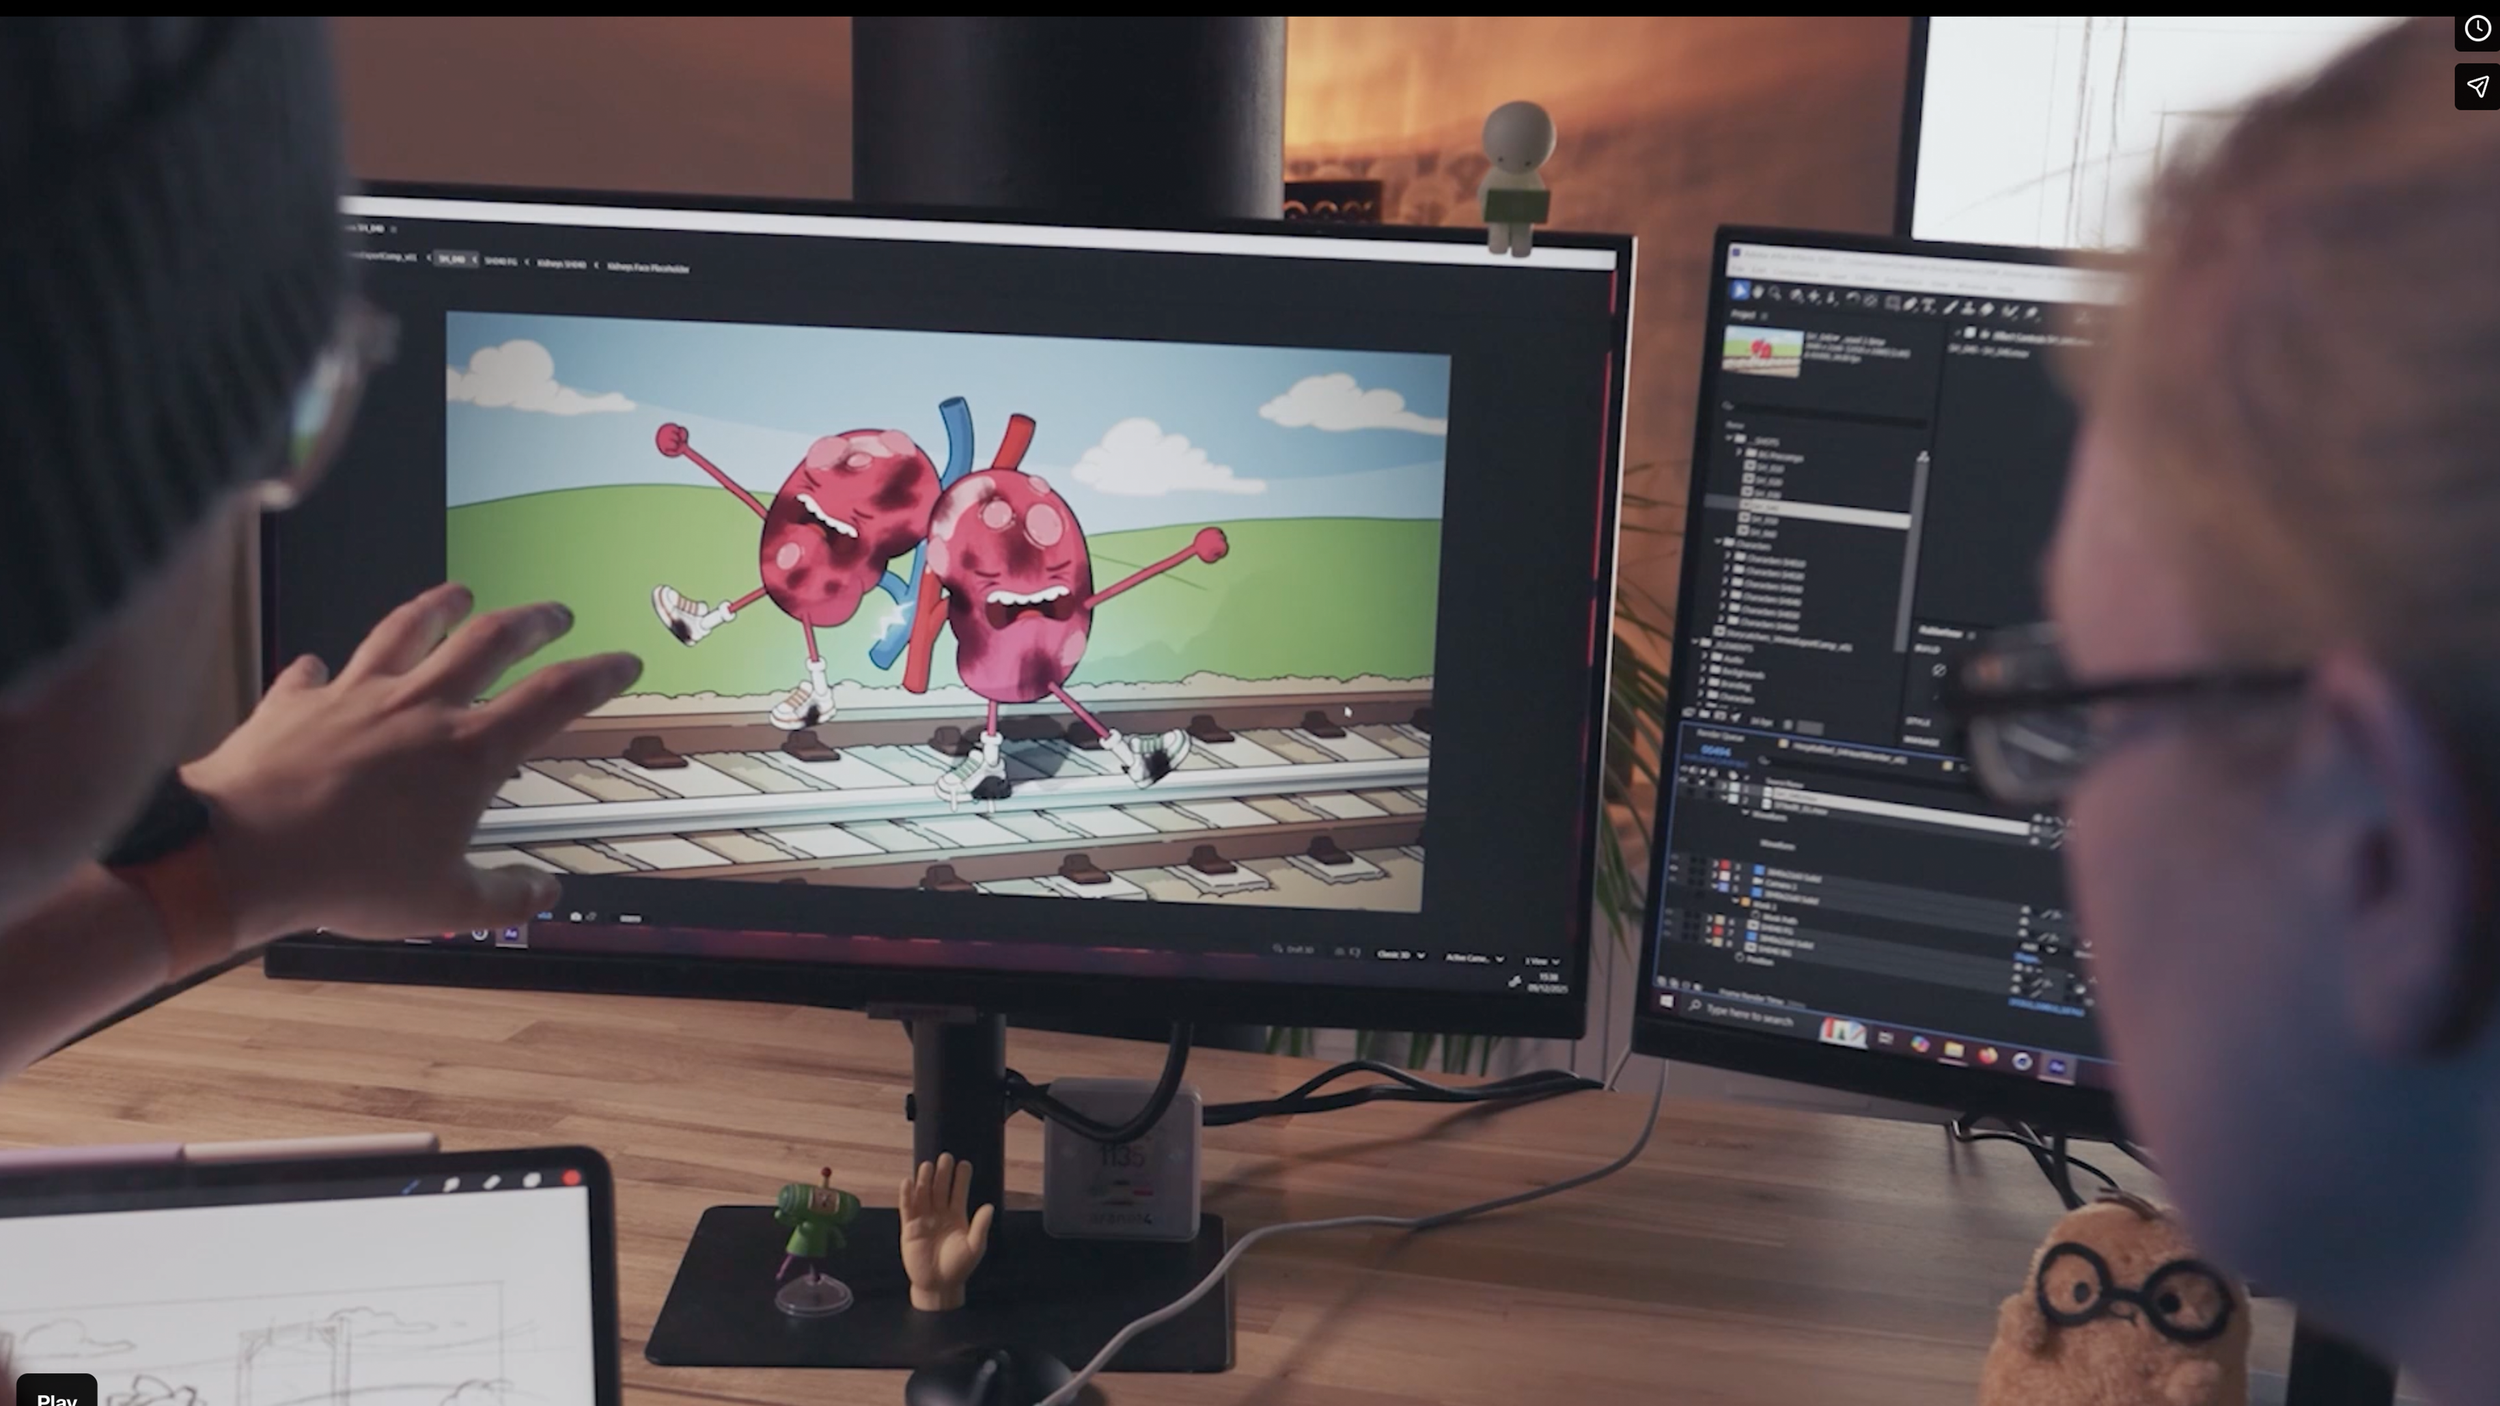Open Firefox from the Windows taskbar

(1987, 1055)
